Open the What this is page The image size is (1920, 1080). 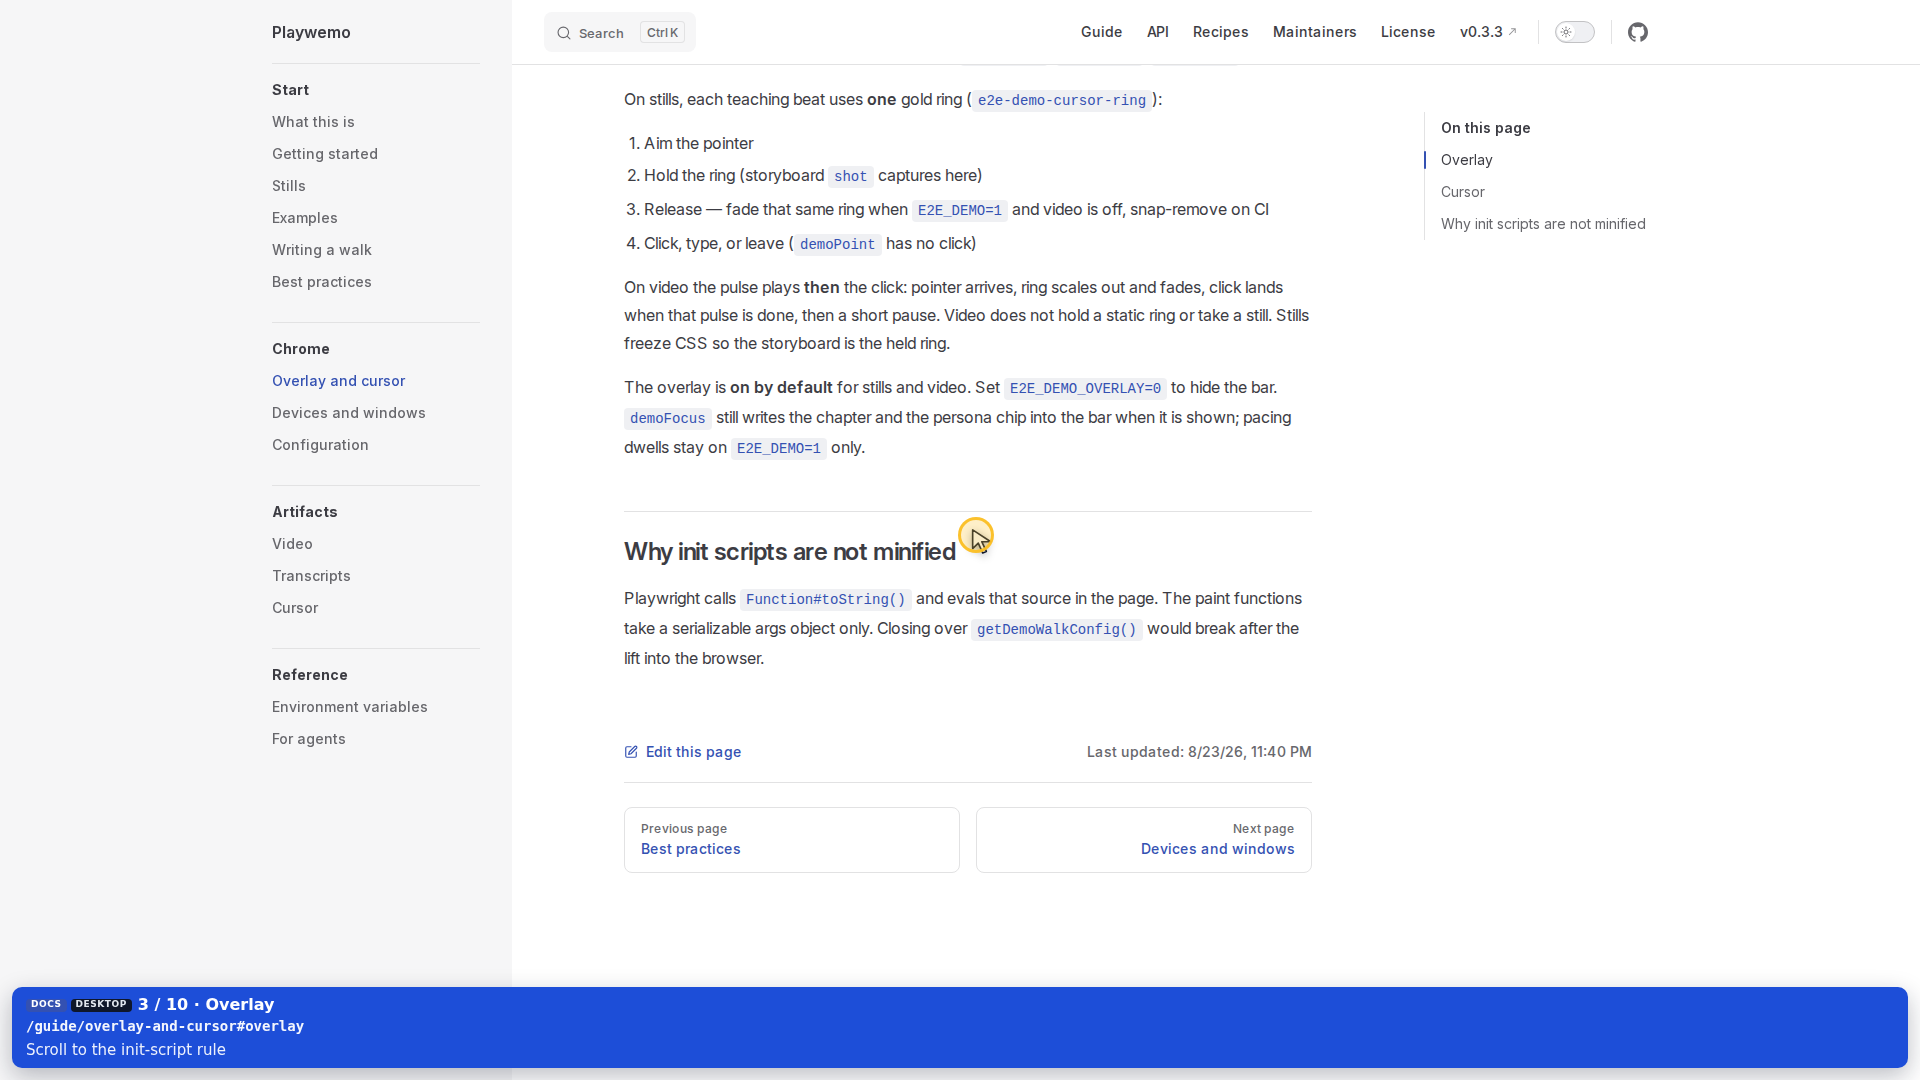(x=313, y=122)
